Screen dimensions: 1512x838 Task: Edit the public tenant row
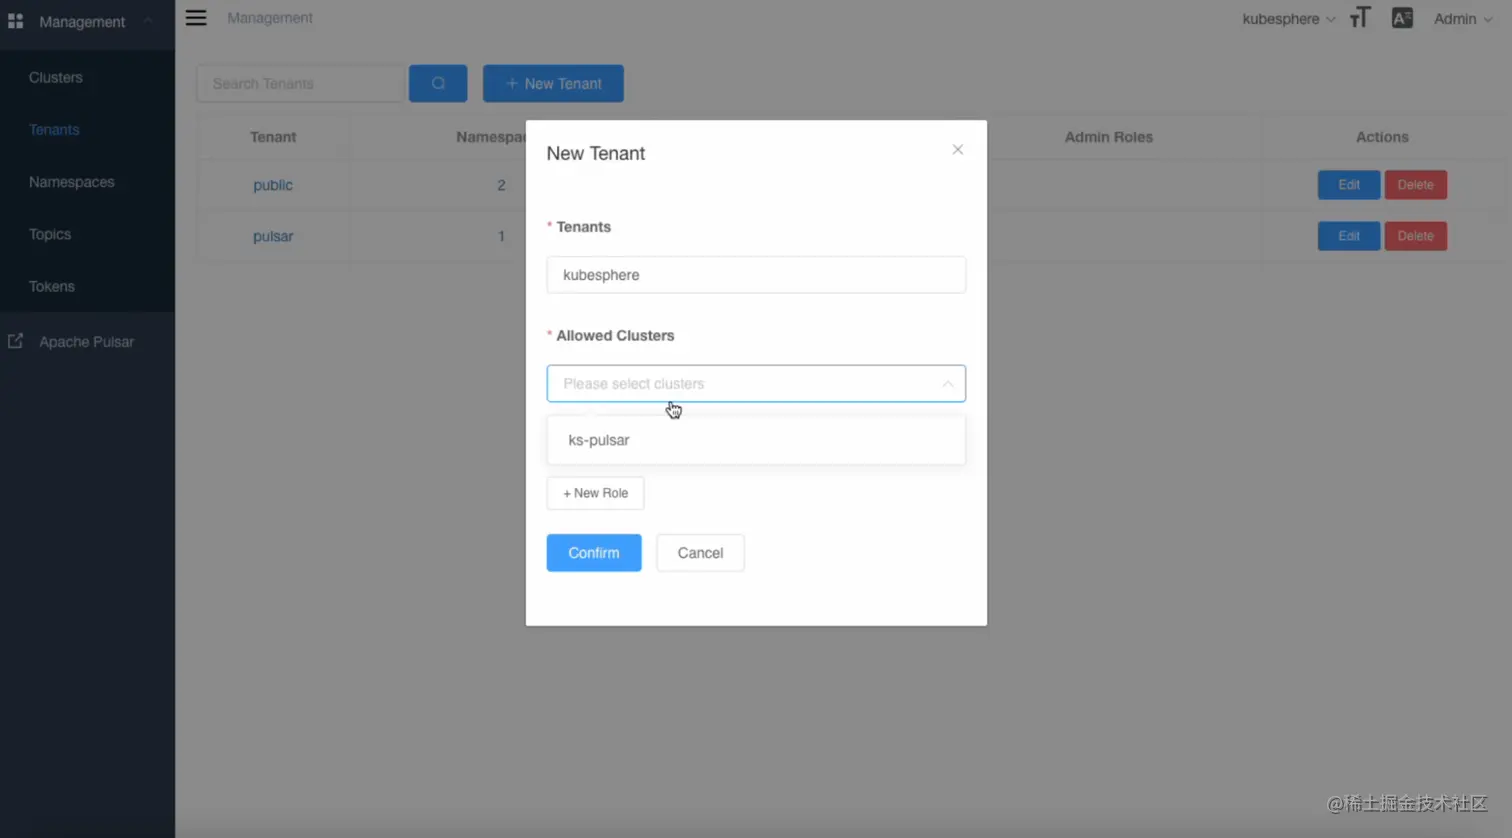pos(1349,185)
